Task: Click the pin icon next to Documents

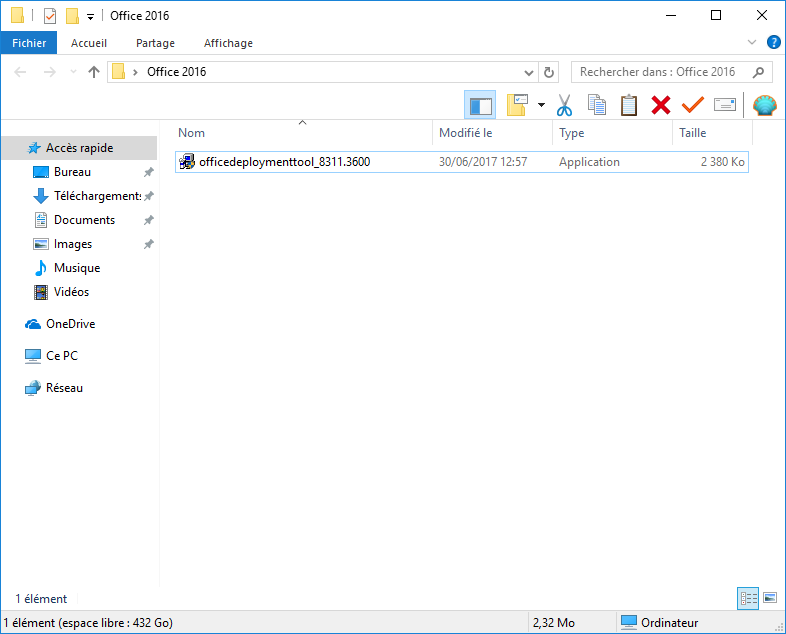Action: [x=148, y=221]
